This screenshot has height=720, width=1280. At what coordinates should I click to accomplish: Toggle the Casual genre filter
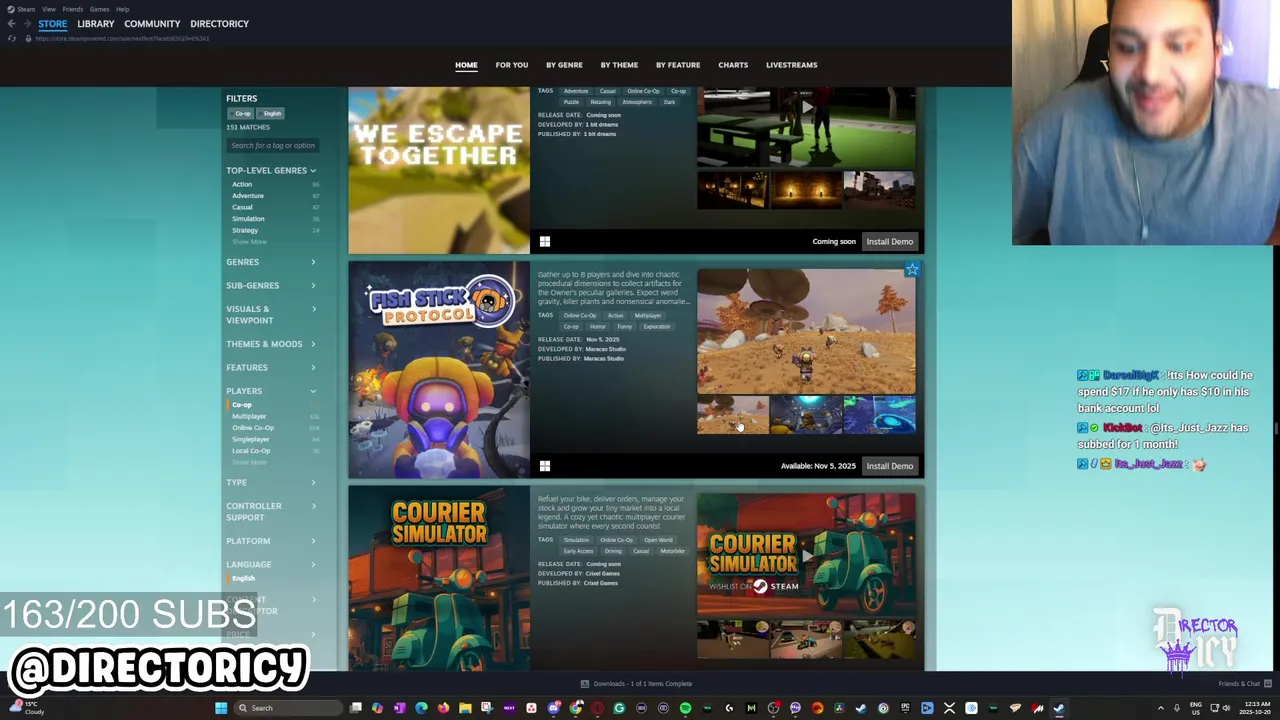tap(242, 207)
